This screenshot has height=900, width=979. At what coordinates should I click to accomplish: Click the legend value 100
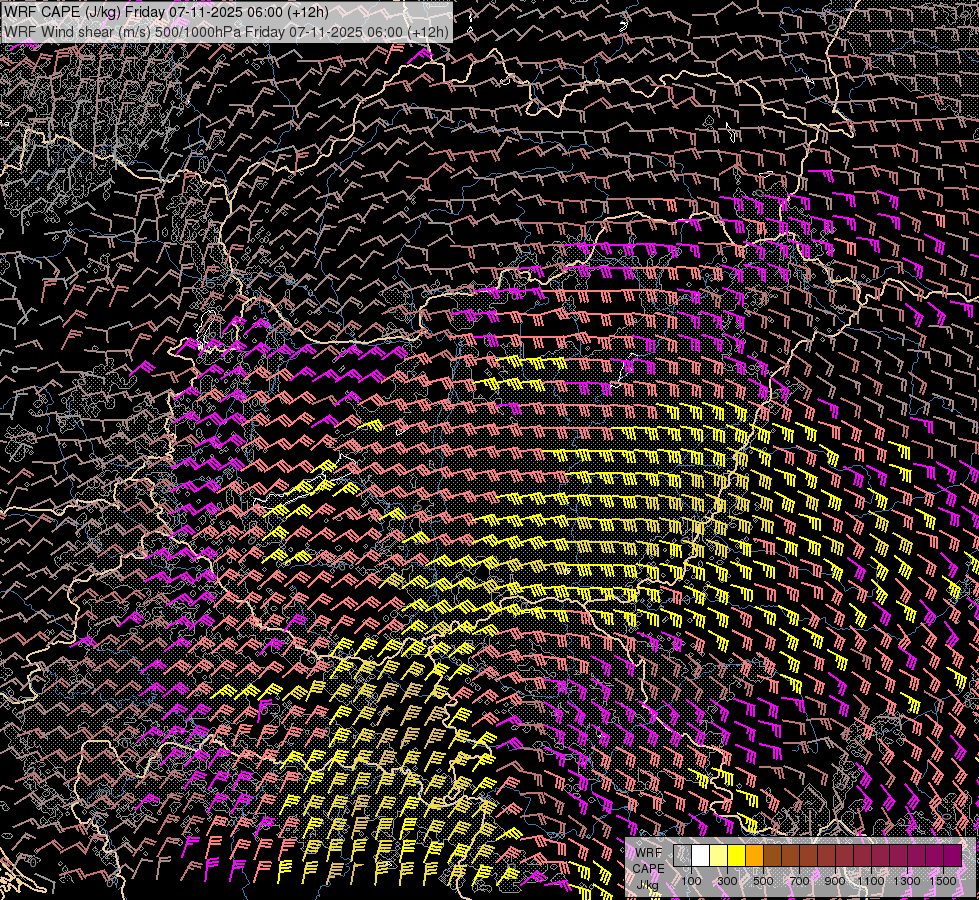click(692, 881)
